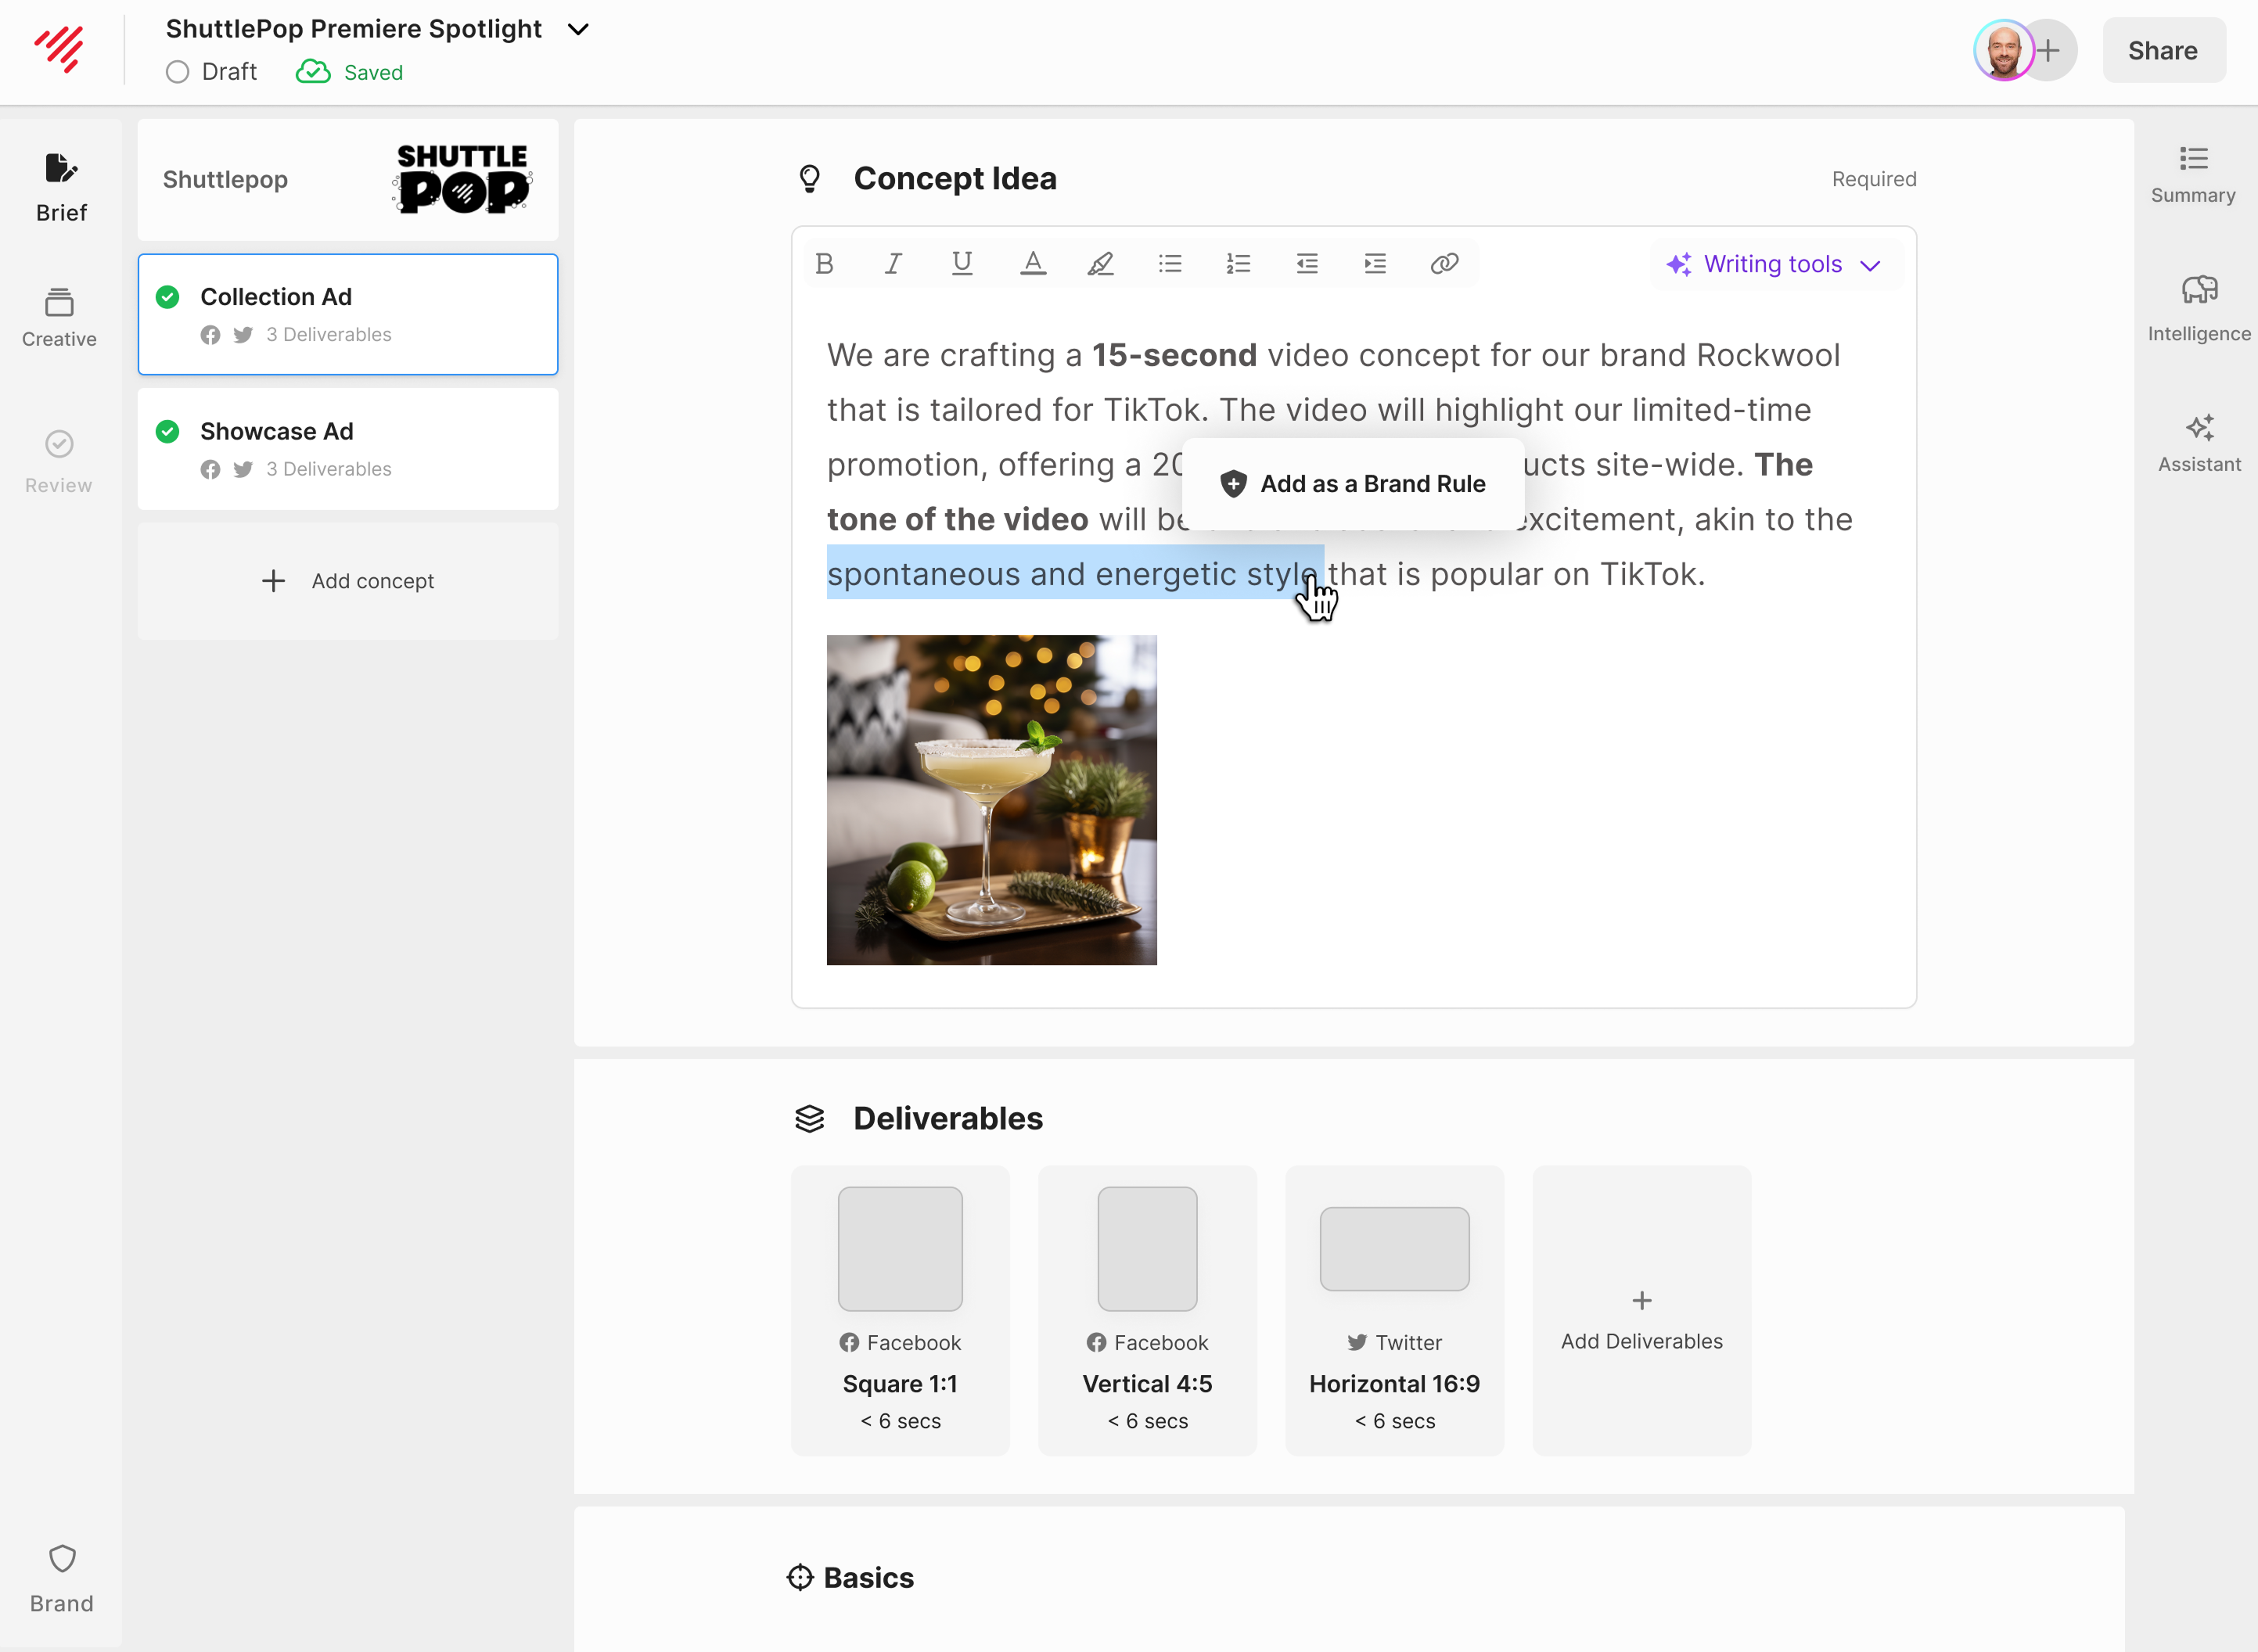This screenshot has height=1652, width=2258.
Task: Insert a bulleted list
Action: click(1170, 264)
